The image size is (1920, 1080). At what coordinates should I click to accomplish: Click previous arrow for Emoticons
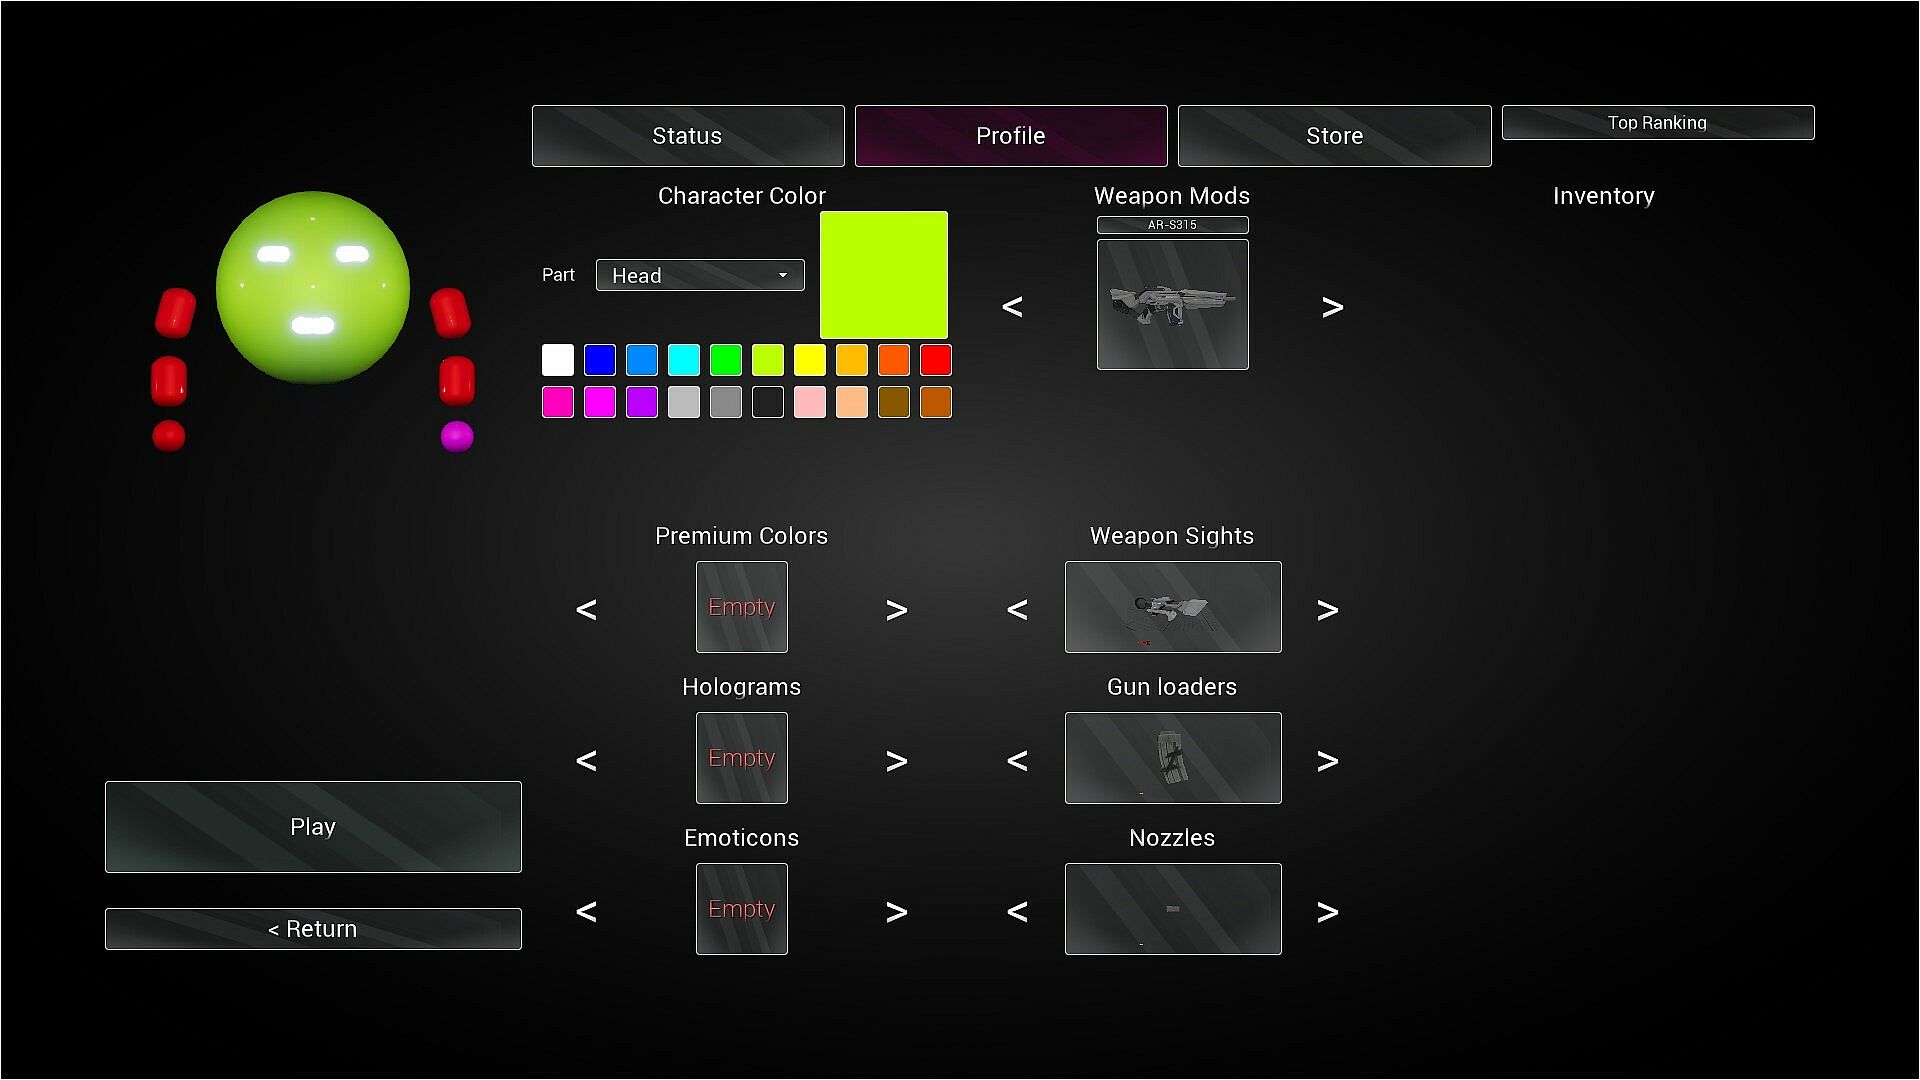pyautogui.click(x=587, y=912)
